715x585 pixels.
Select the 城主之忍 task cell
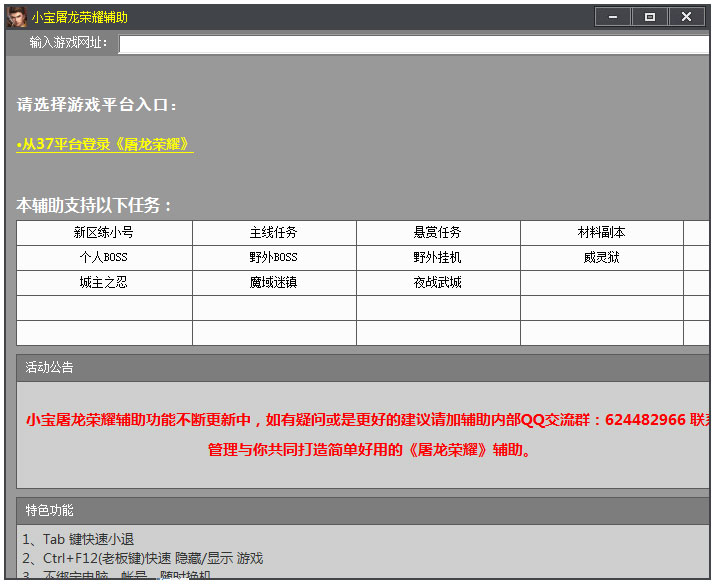point(104,282)
